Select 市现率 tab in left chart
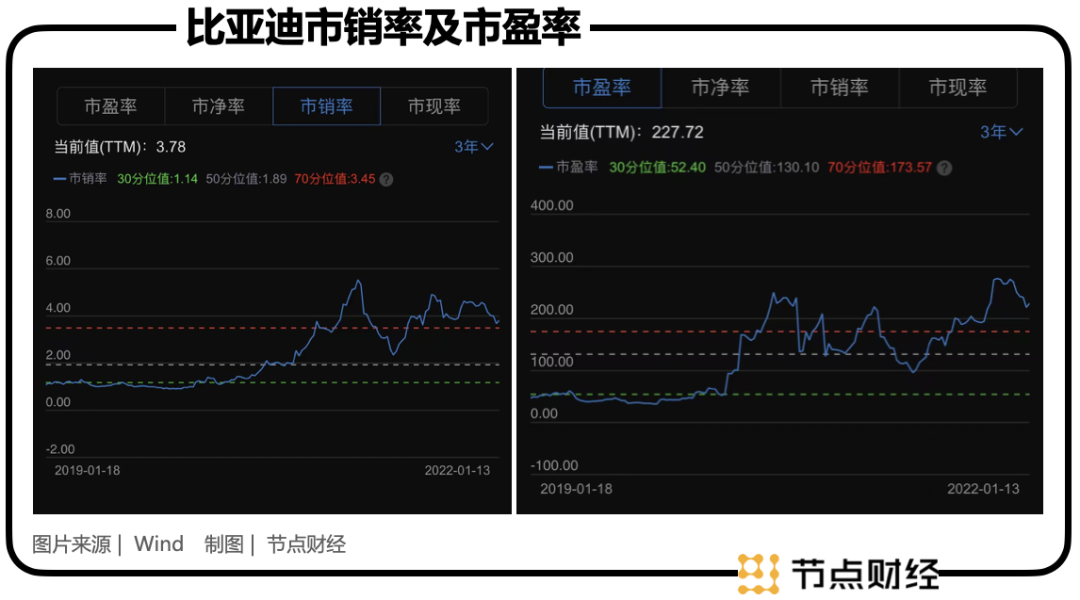This screenshot has width=1080, height=600. pos(434,106)
